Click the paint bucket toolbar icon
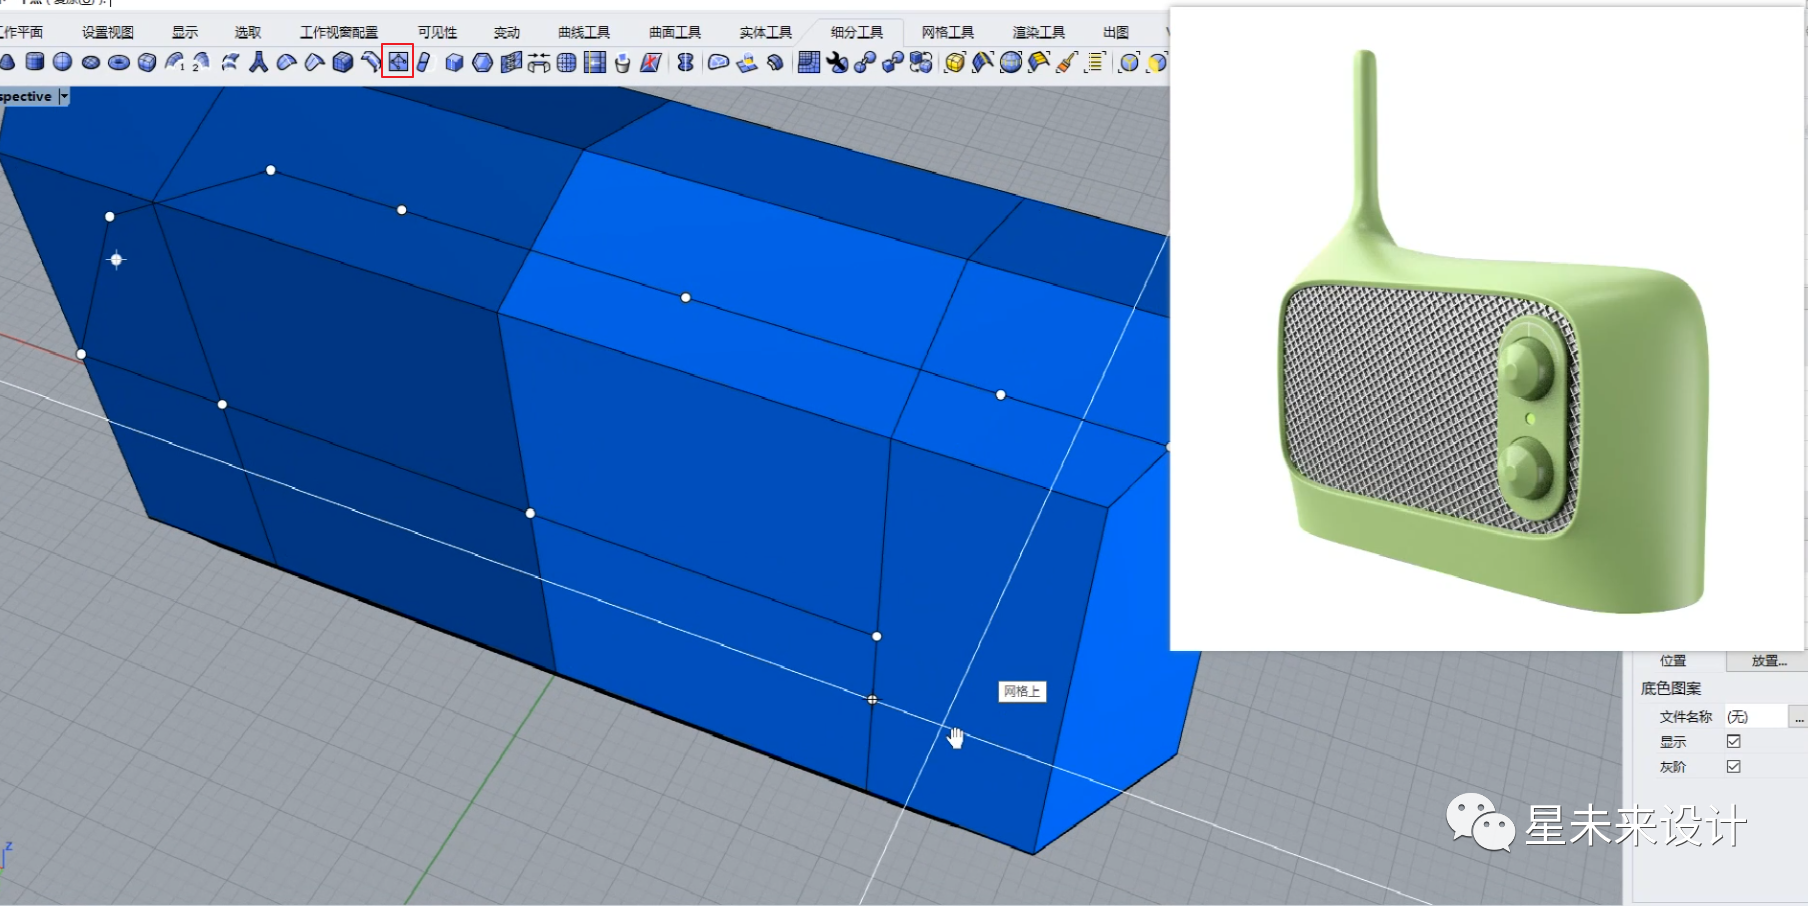The width and height of the screenshot is (1808, 906). tap(623, 62)
